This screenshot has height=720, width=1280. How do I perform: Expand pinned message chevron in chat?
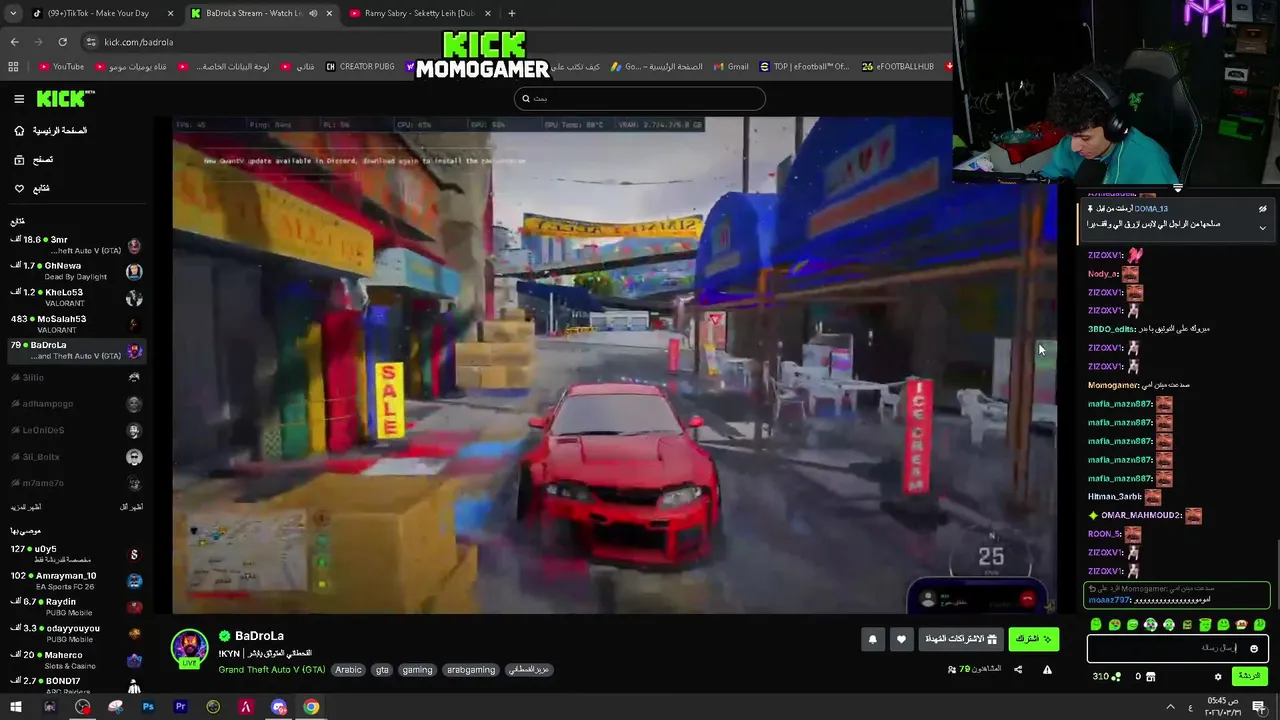pyautogui.click(x=1262, y=228)
